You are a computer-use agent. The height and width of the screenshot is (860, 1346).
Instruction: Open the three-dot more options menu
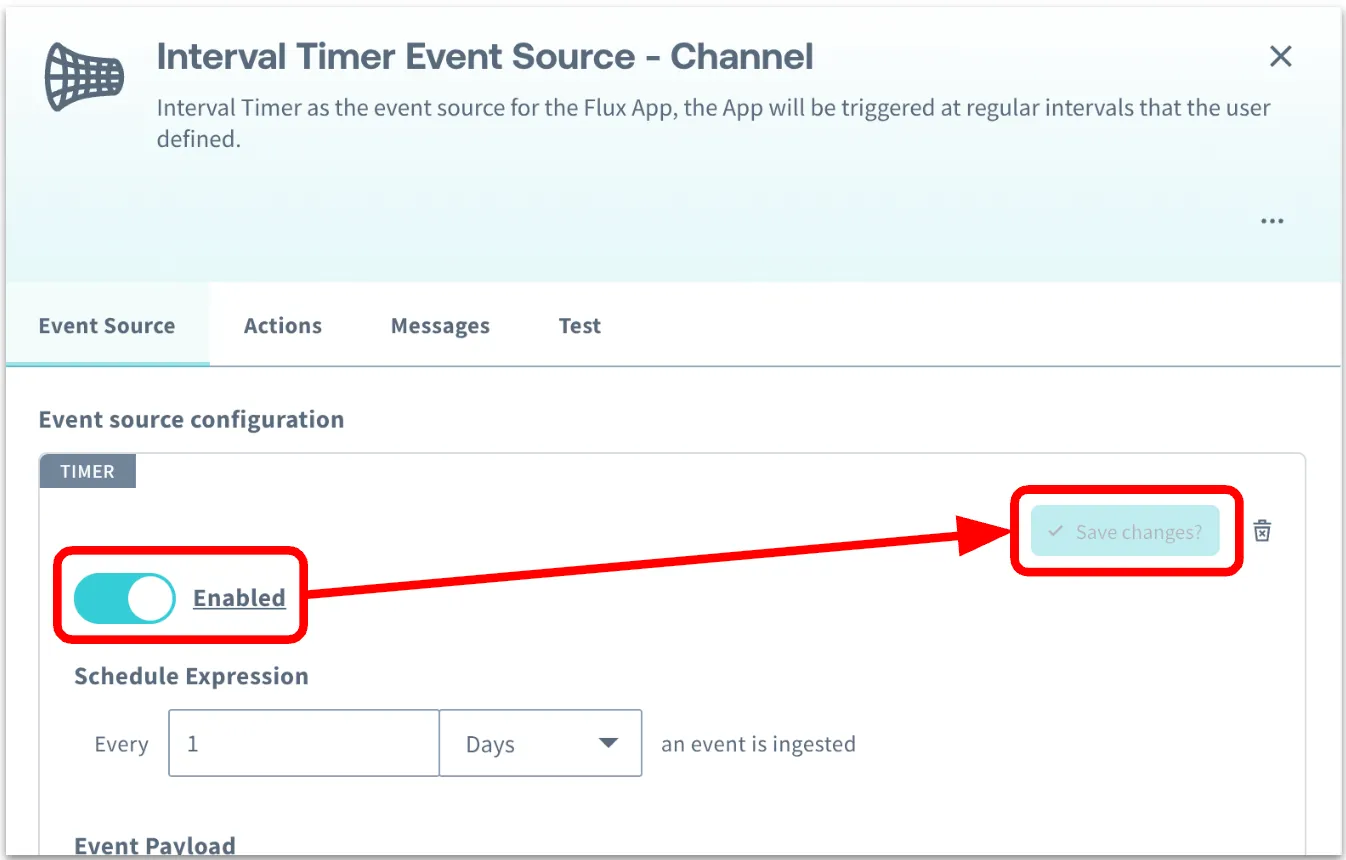click(1272, 221)
